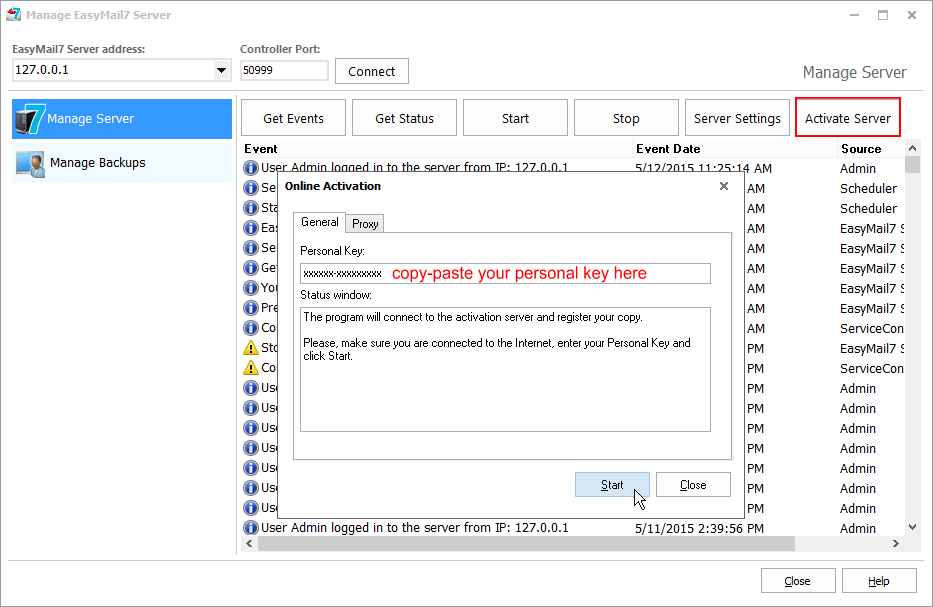Click info icon of row starting 'Eas'
The width and height of the screenshot is (933, 607).
pyautogui.click(x=251, y=228)
